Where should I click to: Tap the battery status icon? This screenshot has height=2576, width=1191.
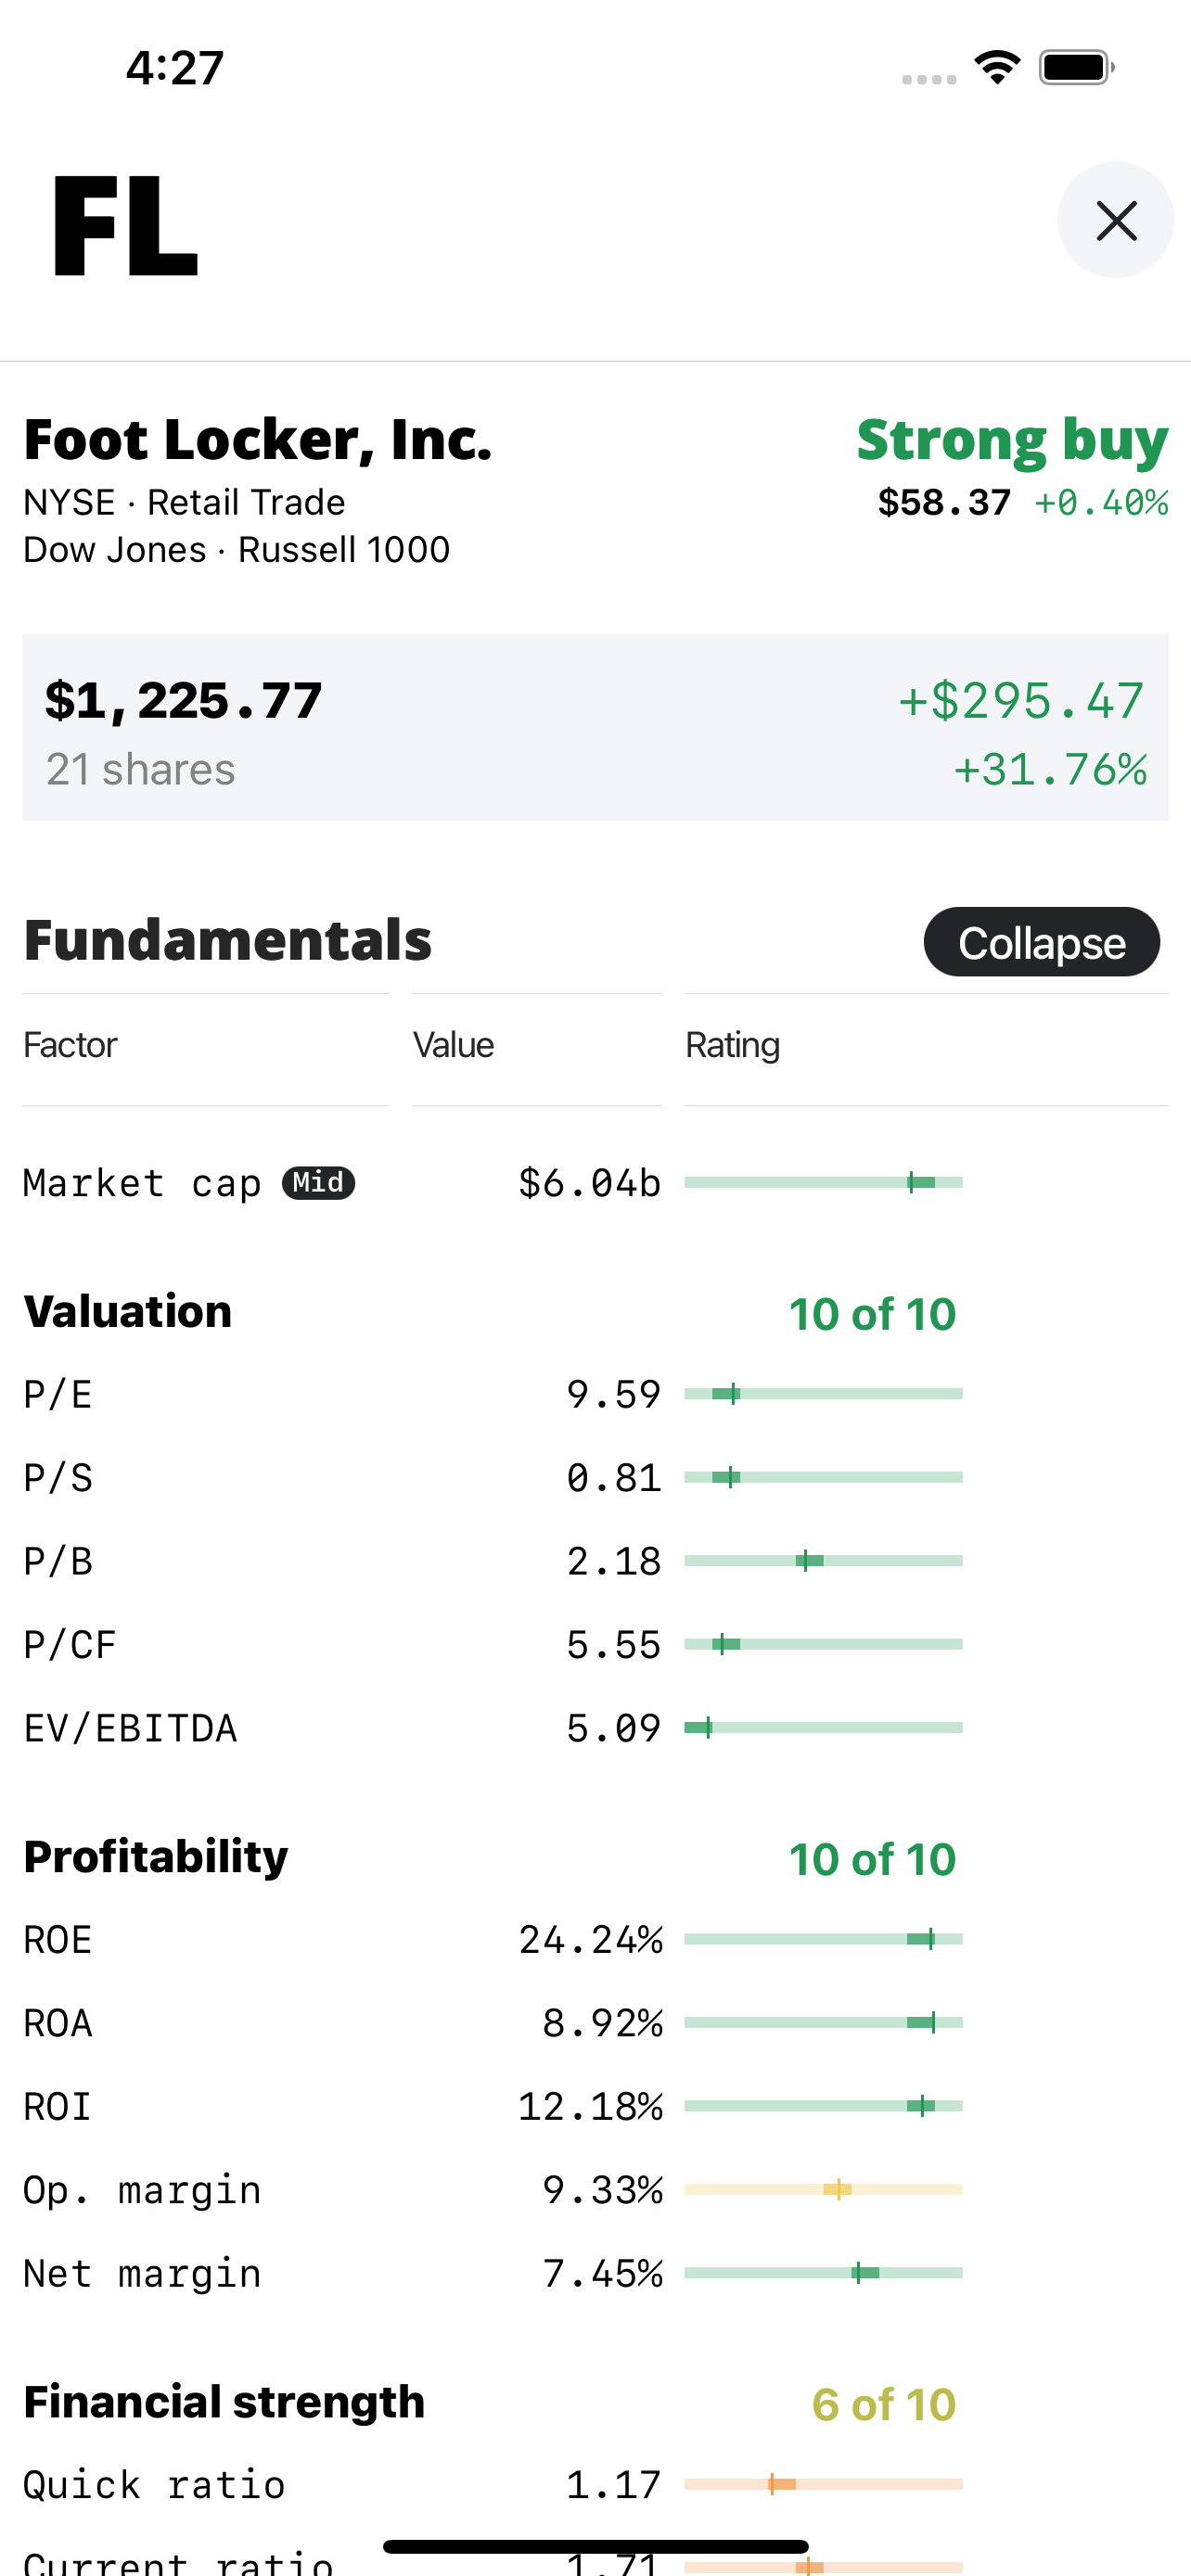[1076, 67]
